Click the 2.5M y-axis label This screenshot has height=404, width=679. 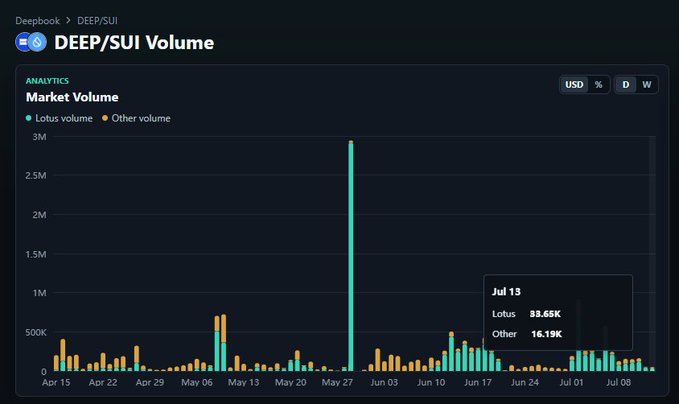pyautogui.click(x=36, y=175)
